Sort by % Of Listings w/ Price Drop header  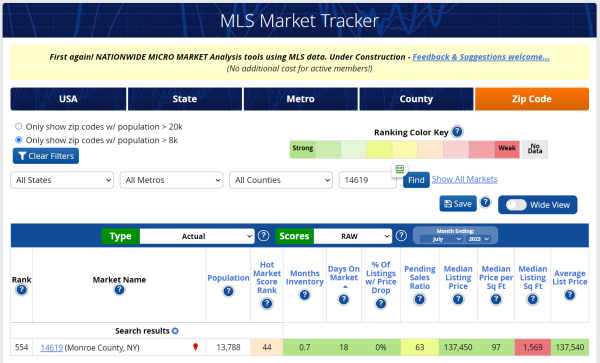coord(381,277)
